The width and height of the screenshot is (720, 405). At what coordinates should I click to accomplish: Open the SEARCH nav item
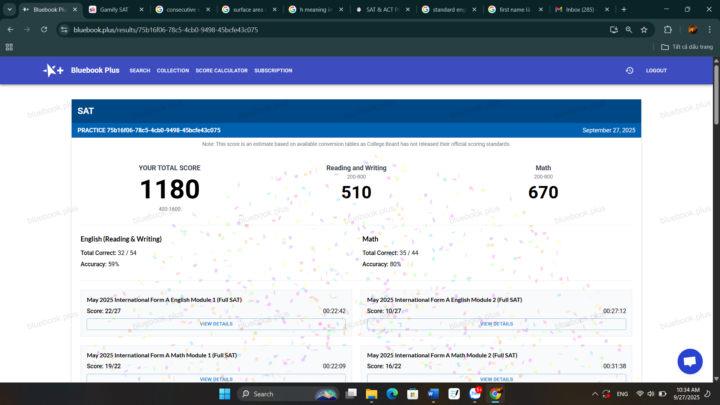[140, 71]
